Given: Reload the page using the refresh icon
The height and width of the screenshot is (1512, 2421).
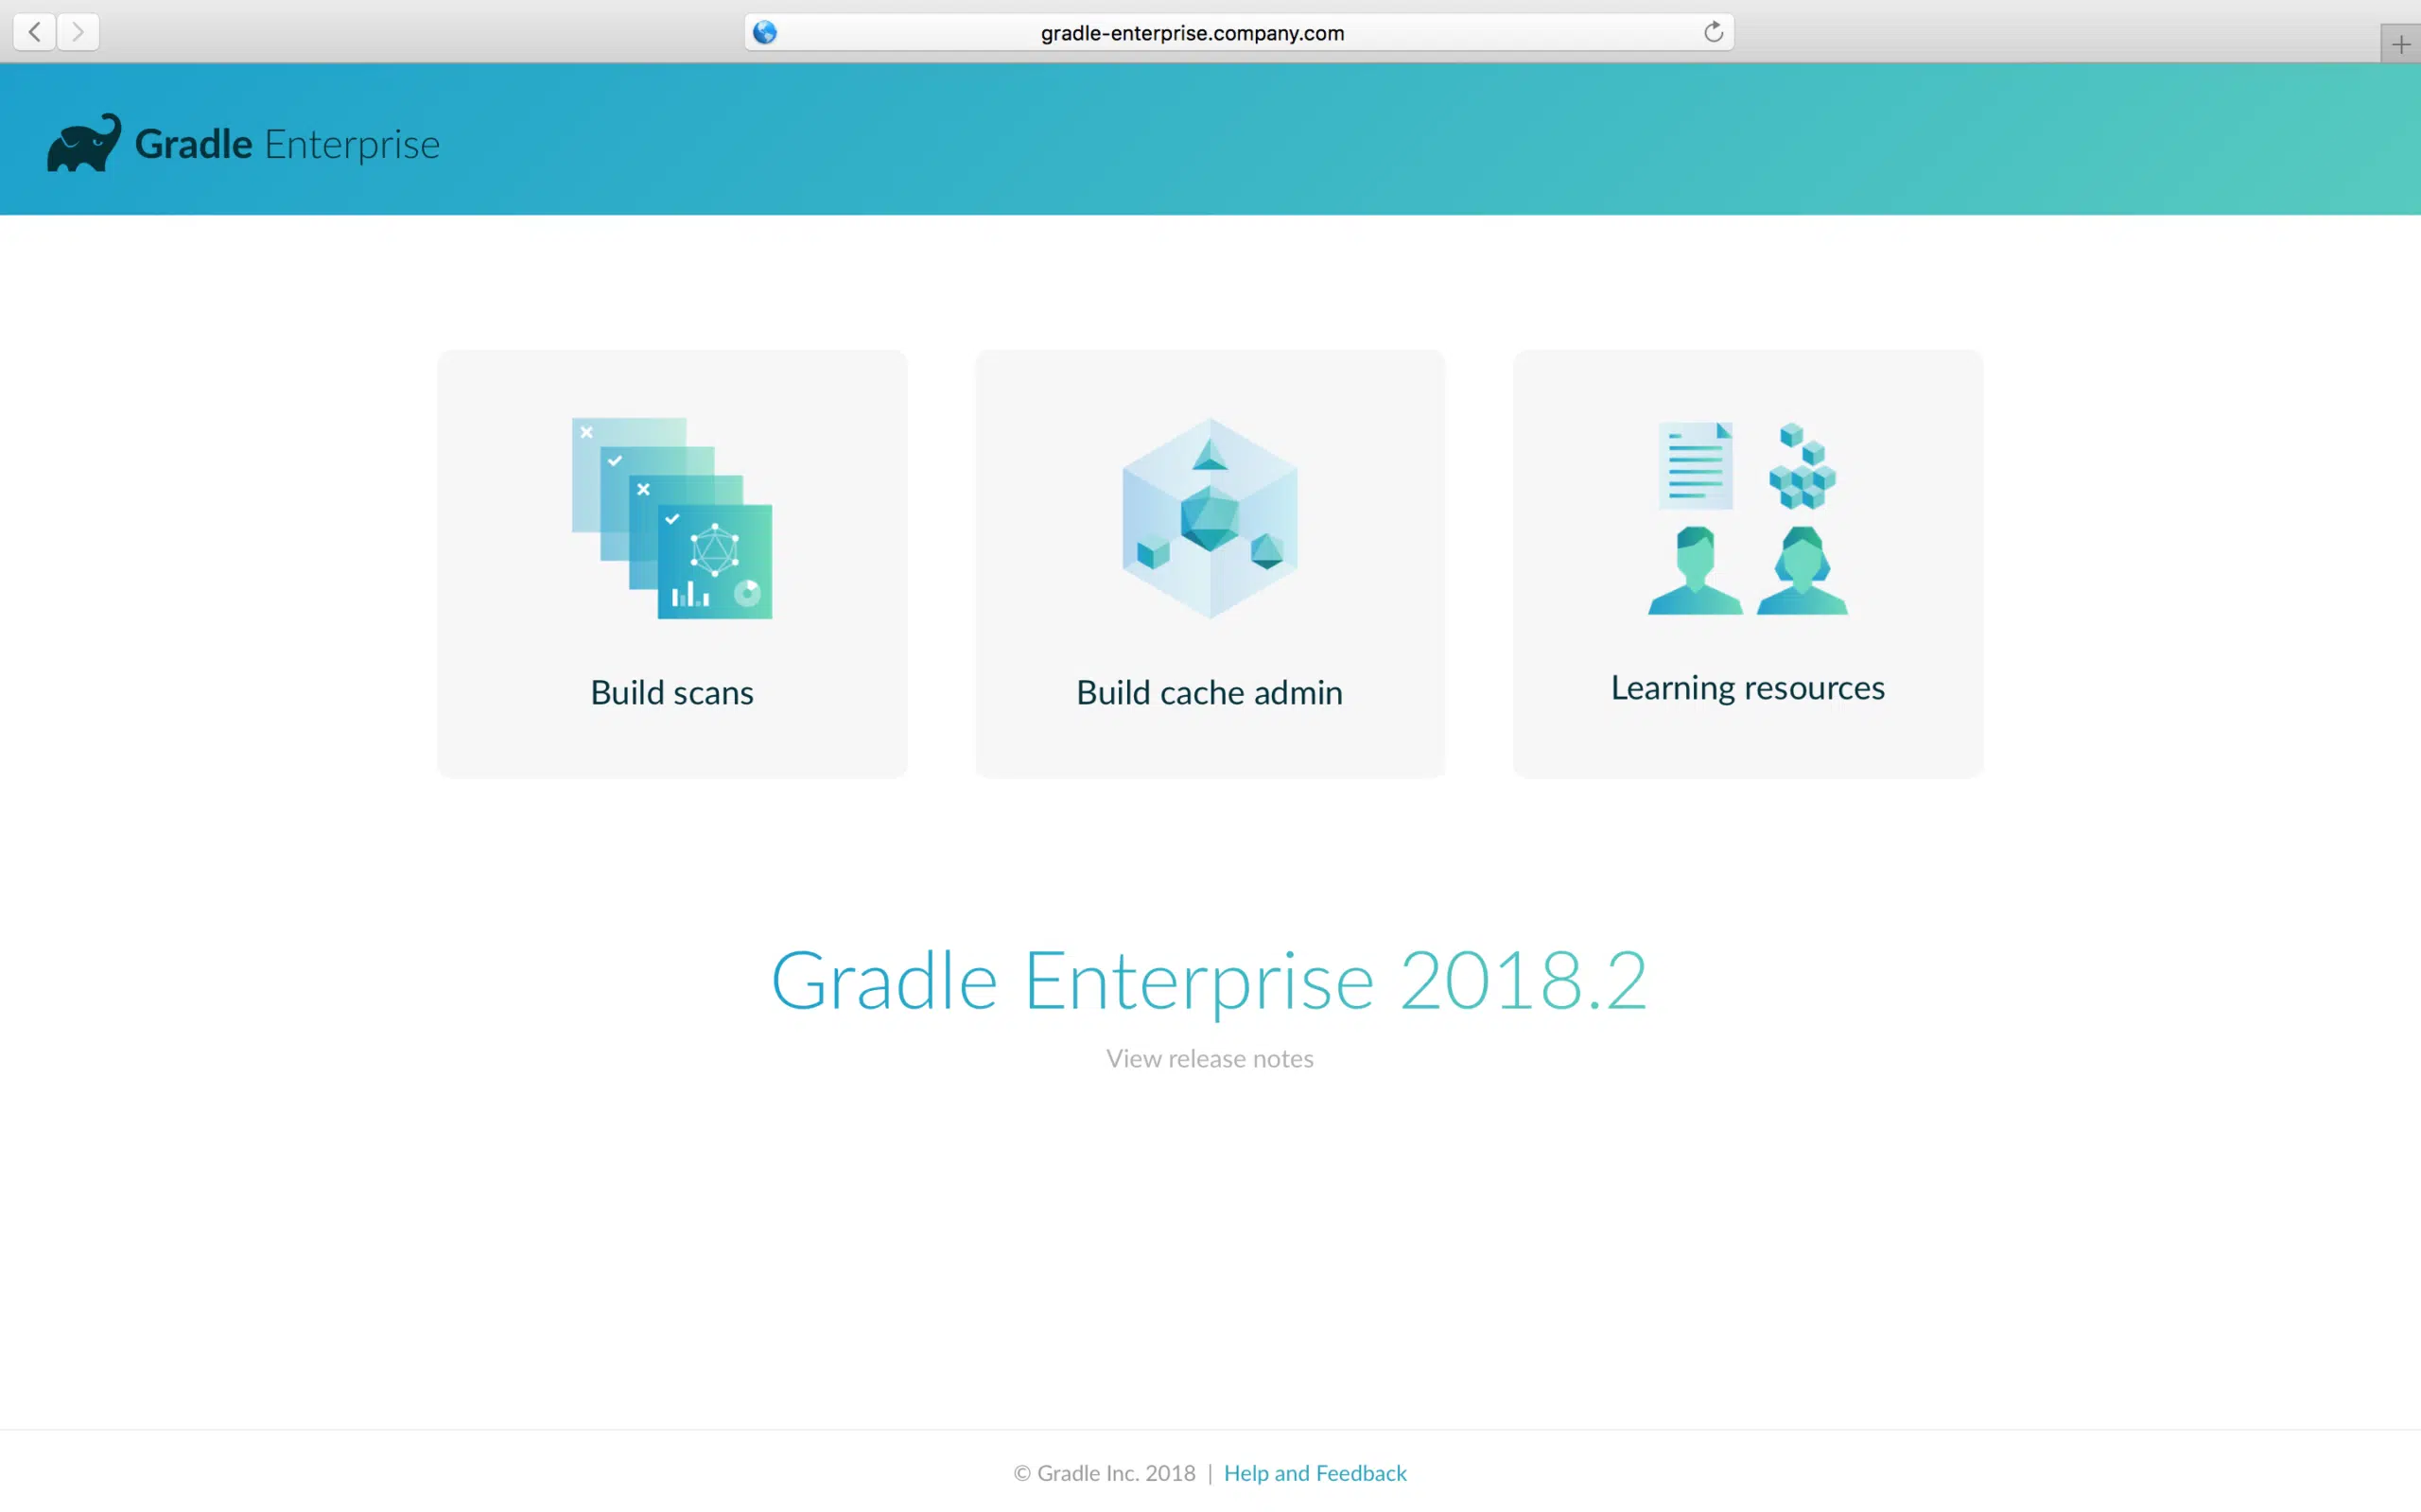Looking at the screenshot, I should [x=1713, y=32].
